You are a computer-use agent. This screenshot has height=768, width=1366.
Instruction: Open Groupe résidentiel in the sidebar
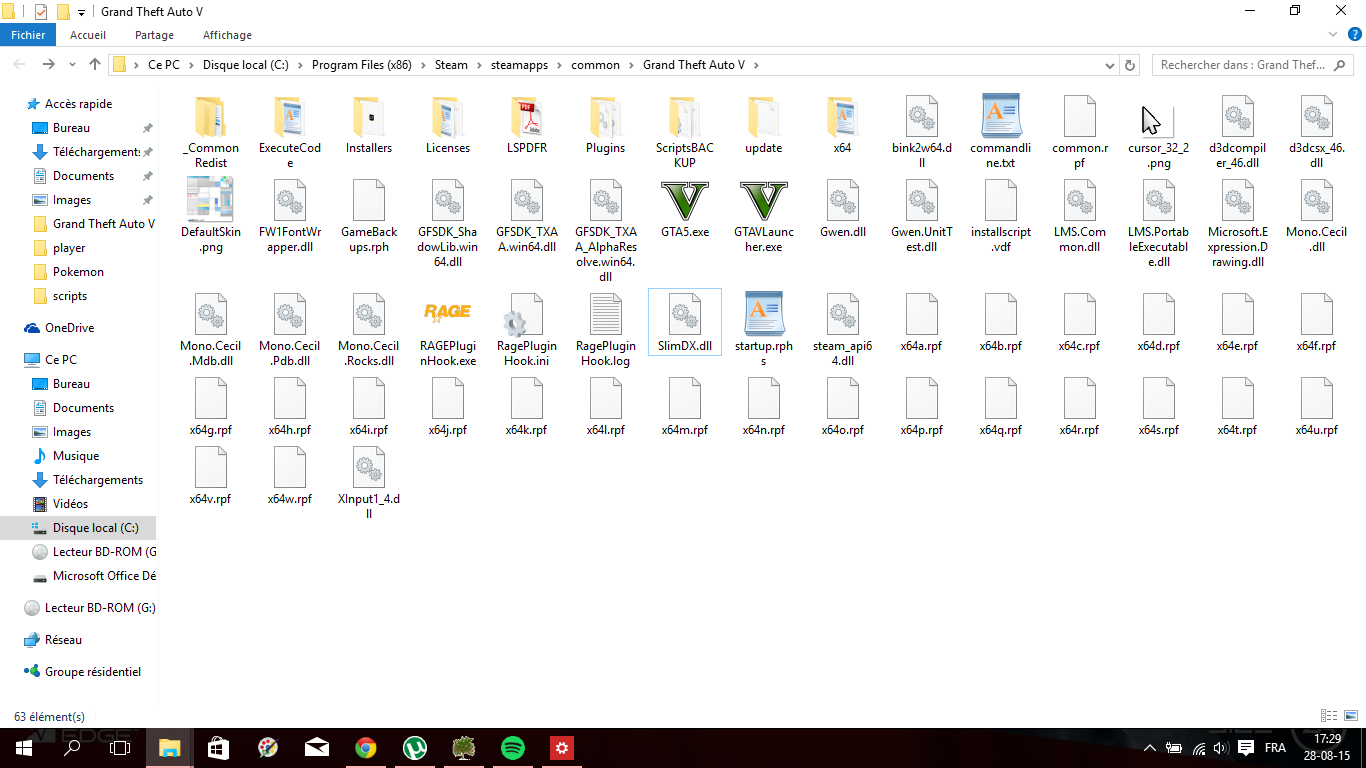tap(92, 672)
